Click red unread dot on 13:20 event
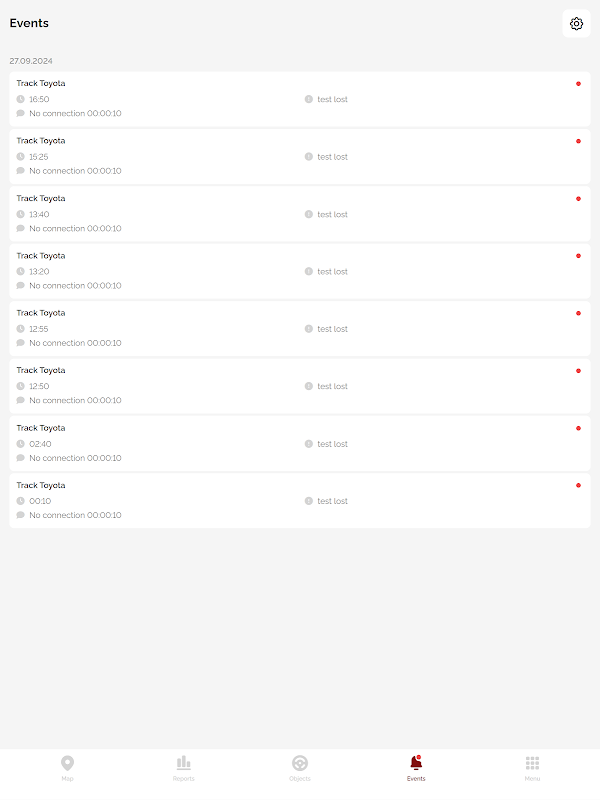 coord(578,256)
